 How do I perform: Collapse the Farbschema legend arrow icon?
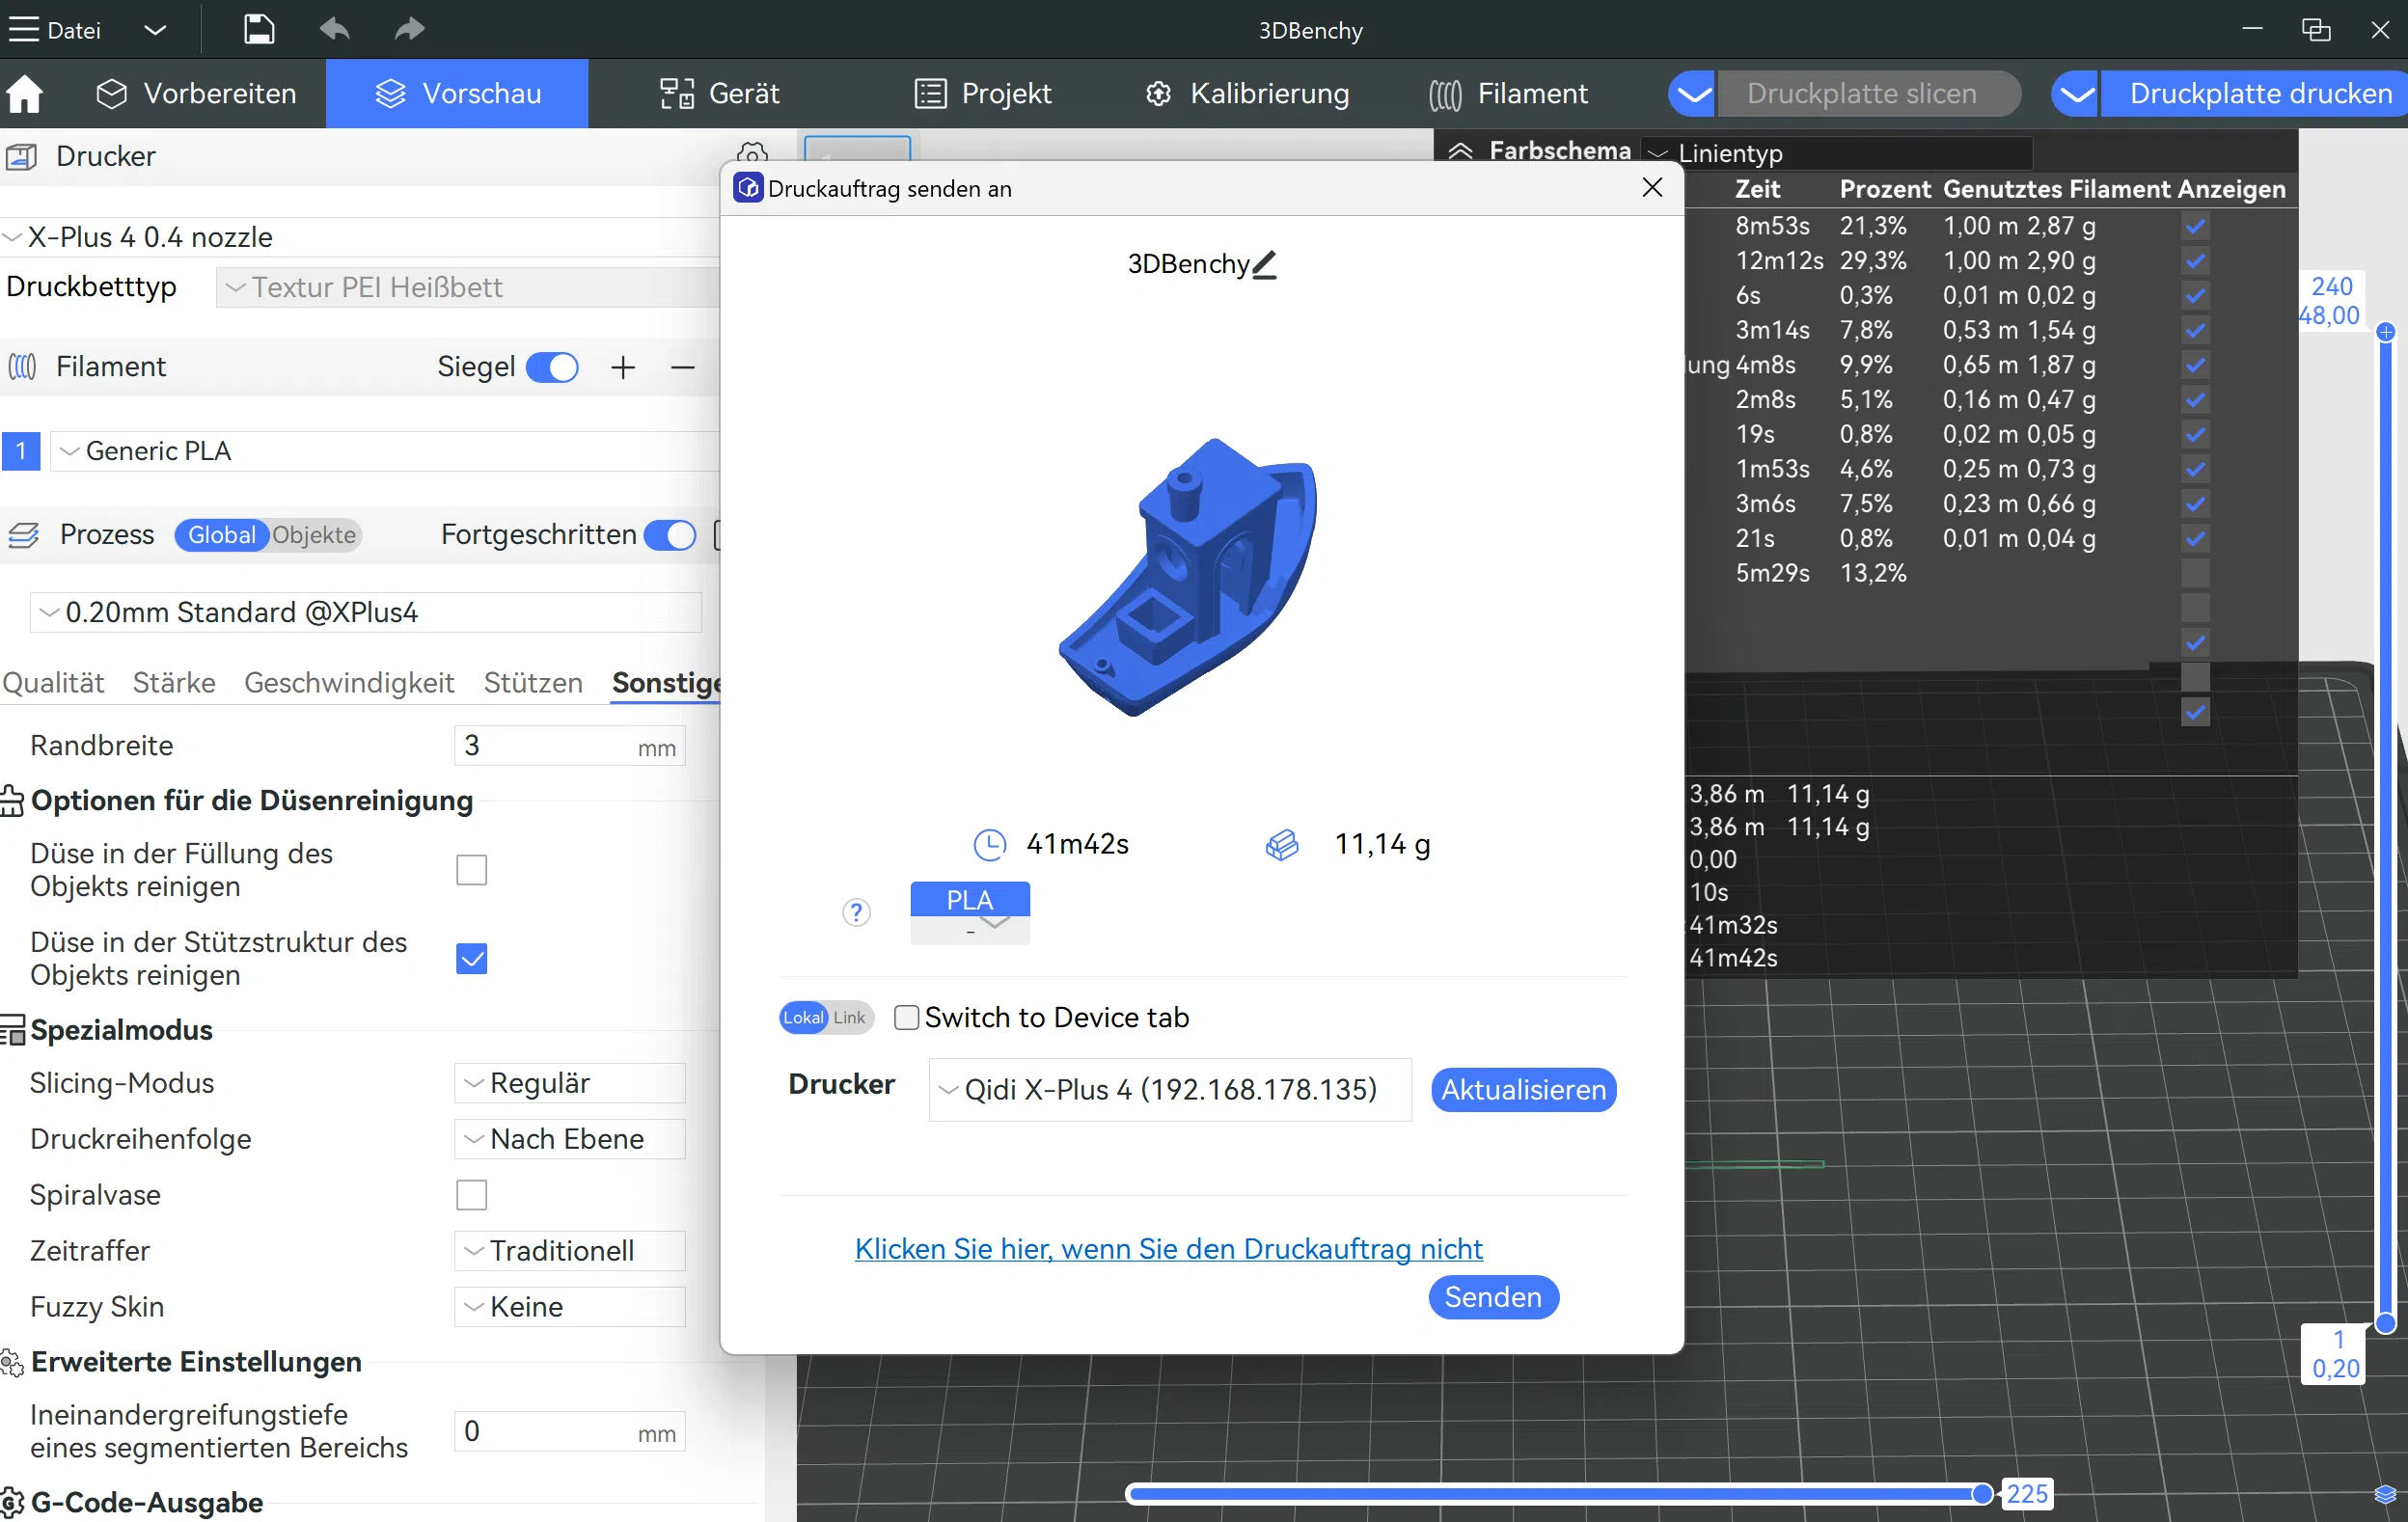(x=1460, y=151)
